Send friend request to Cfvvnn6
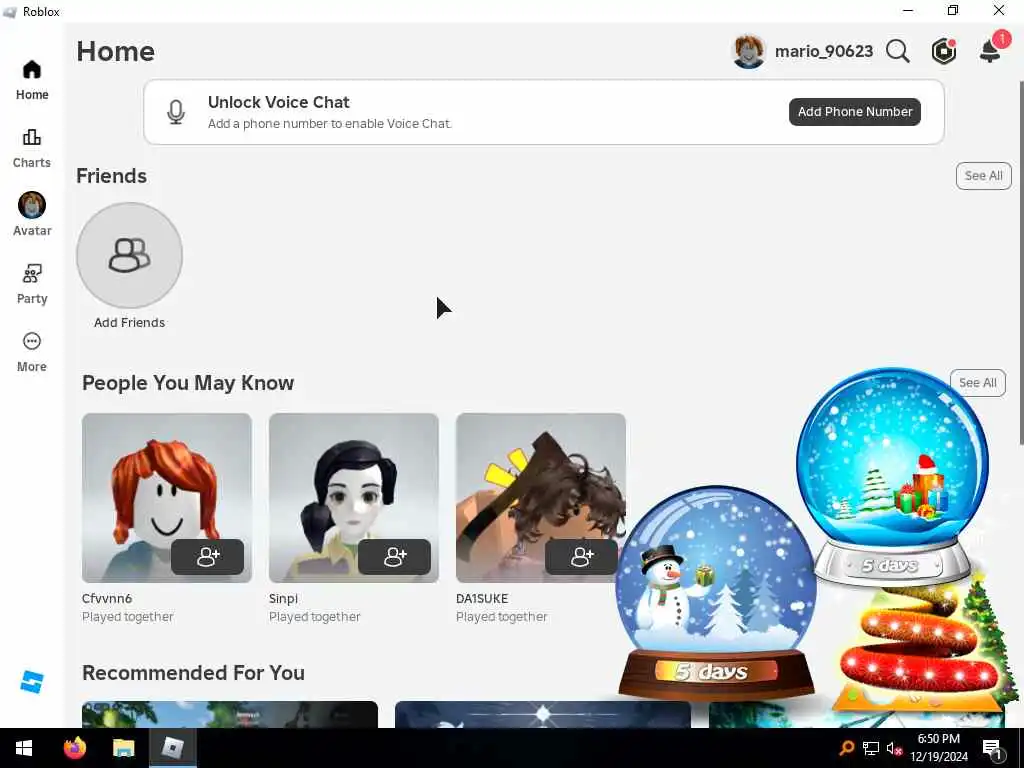The height and width of the screenshot is (768, 1024). (208, 557)
